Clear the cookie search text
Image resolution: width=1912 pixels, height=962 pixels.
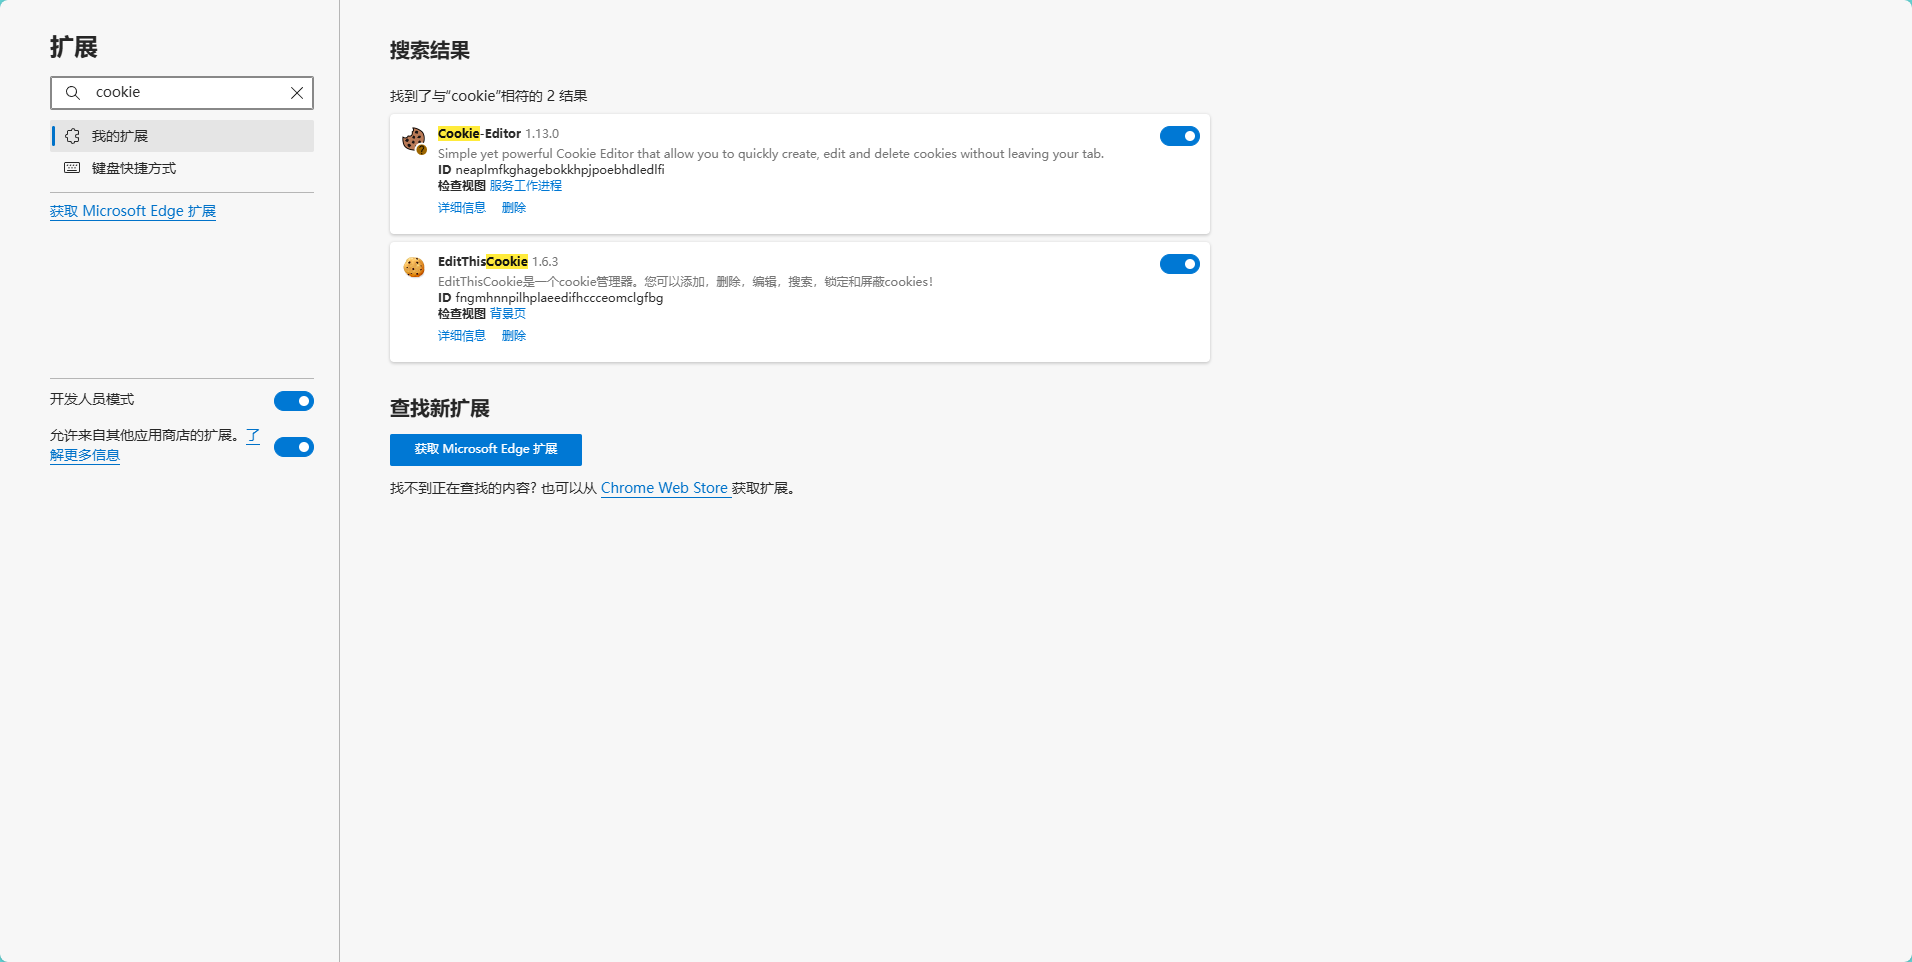pos(297,93)
